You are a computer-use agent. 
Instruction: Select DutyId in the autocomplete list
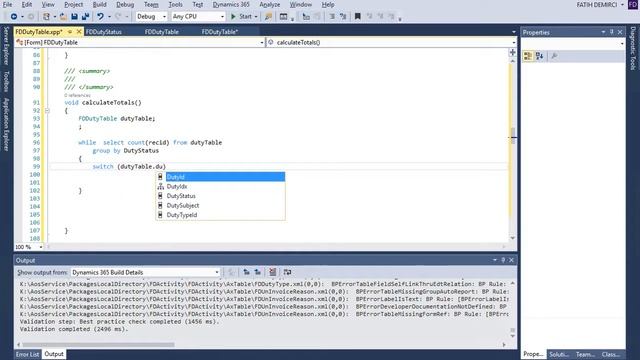click(x=220, y=177)
